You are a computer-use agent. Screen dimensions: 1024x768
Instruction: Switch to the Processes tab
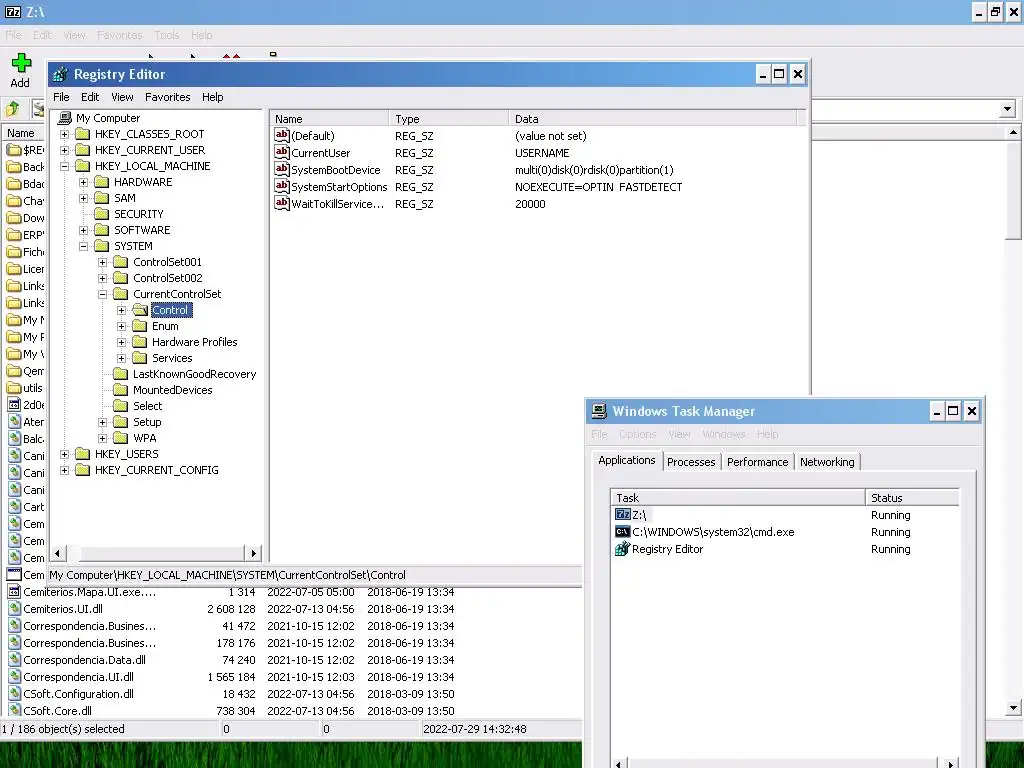pyautogui.click(x=691, y=462)
